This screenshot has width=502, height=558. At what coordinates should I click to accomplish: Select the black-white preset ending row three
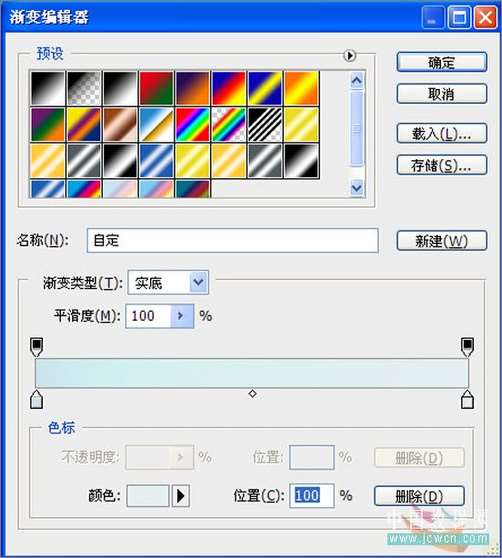click(x=301, y=160)
